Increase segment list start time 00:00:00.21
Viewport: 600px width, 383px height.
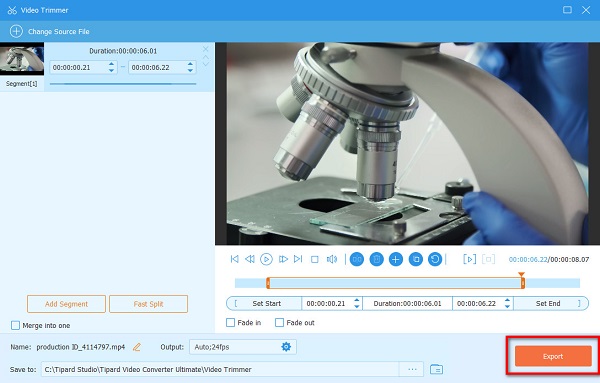[x=111, y=64]
